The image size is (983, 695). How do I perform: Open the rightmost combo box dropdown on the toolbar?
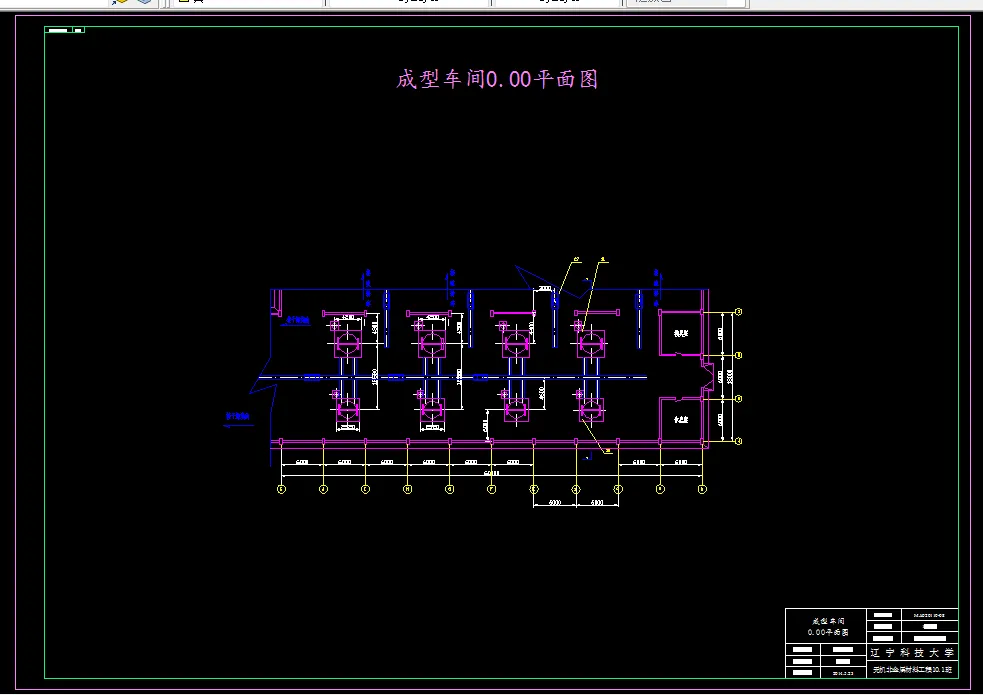pos(733,3)
